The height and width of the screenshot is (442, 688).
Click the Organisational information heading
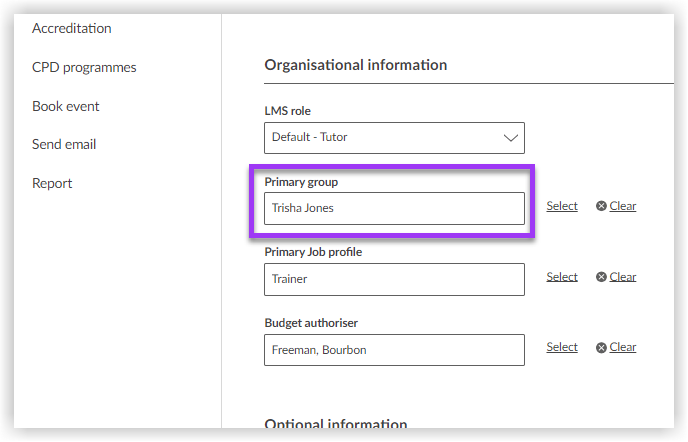coord(355,65)
